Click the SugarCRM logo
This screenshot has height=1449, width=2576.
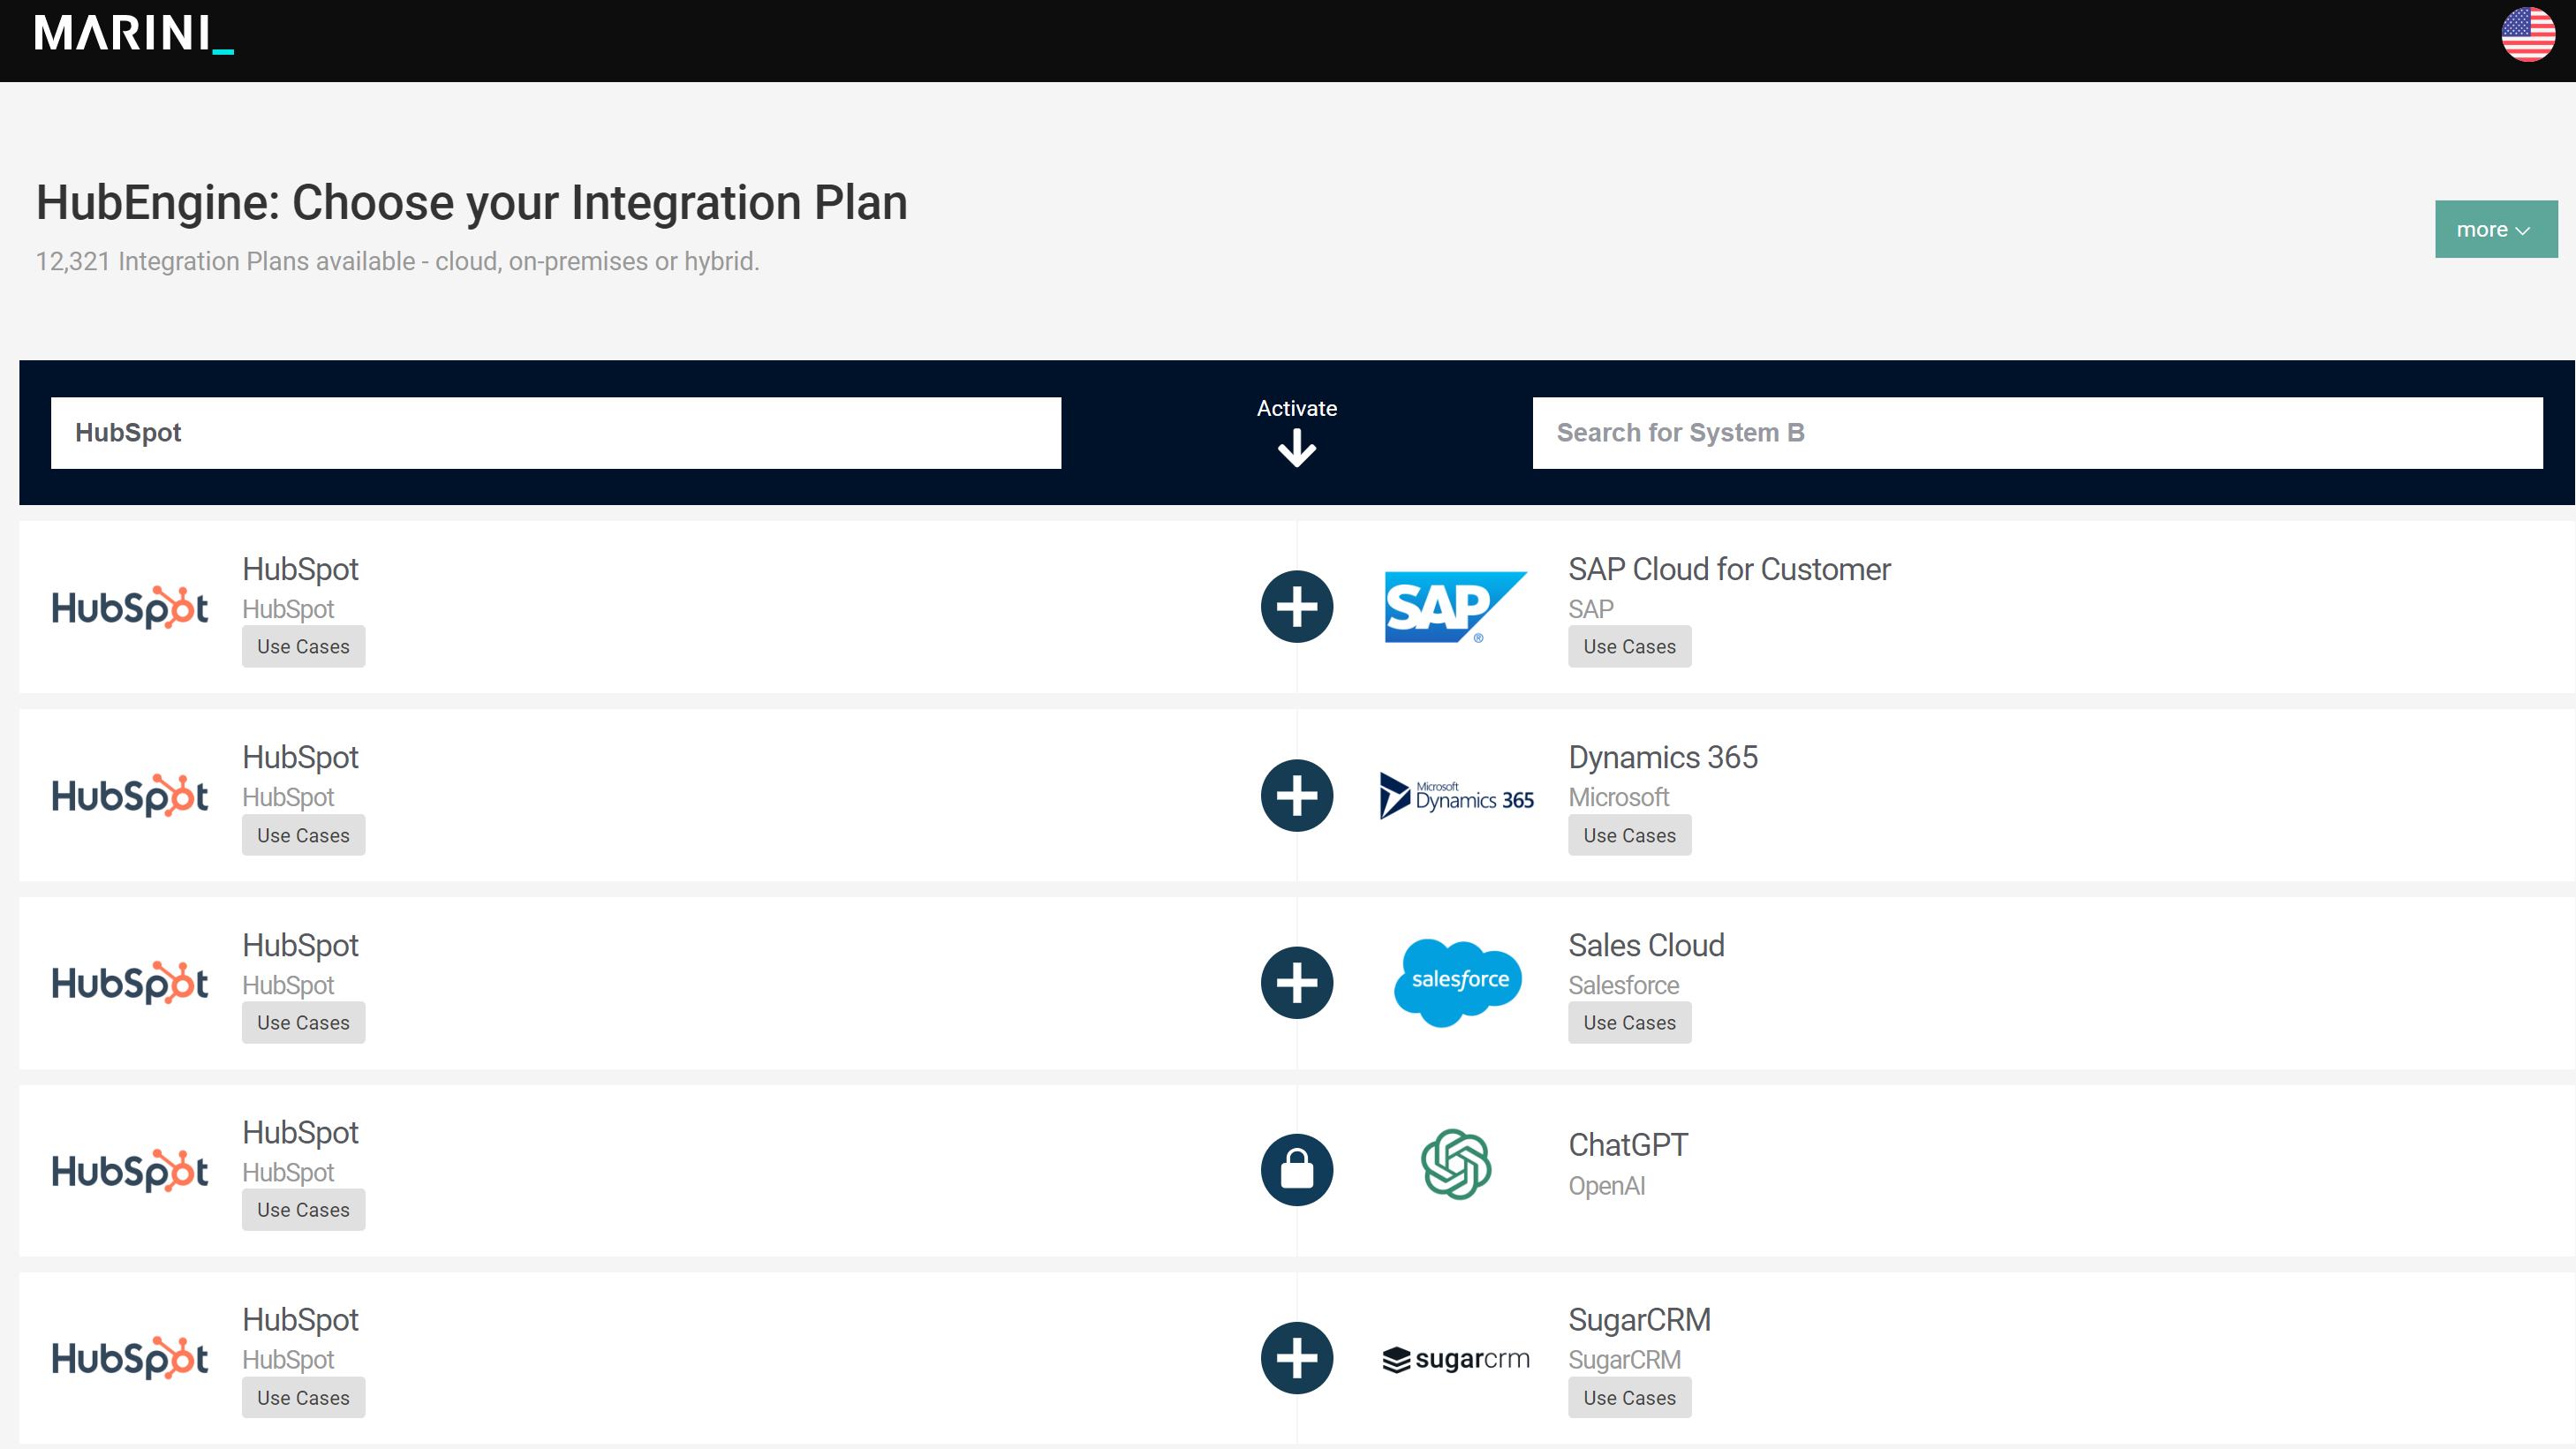tap(1455, 1358)
